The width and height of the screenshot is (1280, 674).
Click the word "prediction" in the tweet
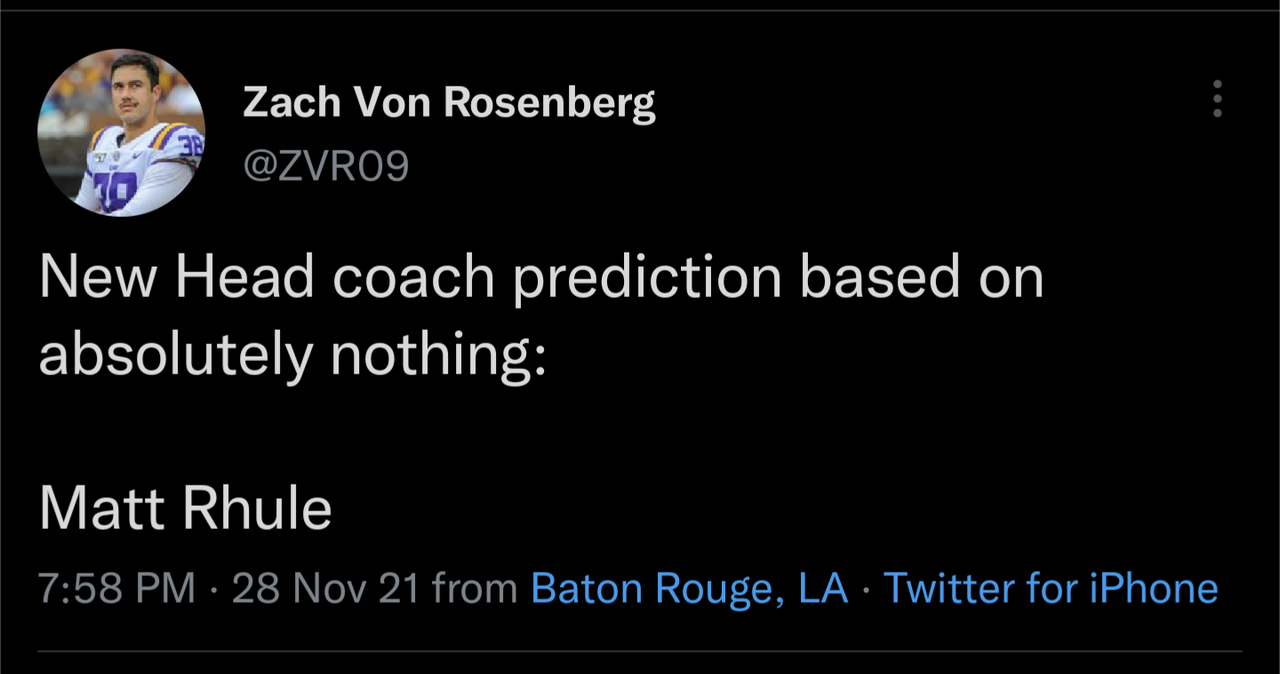[x=647, y=277]
